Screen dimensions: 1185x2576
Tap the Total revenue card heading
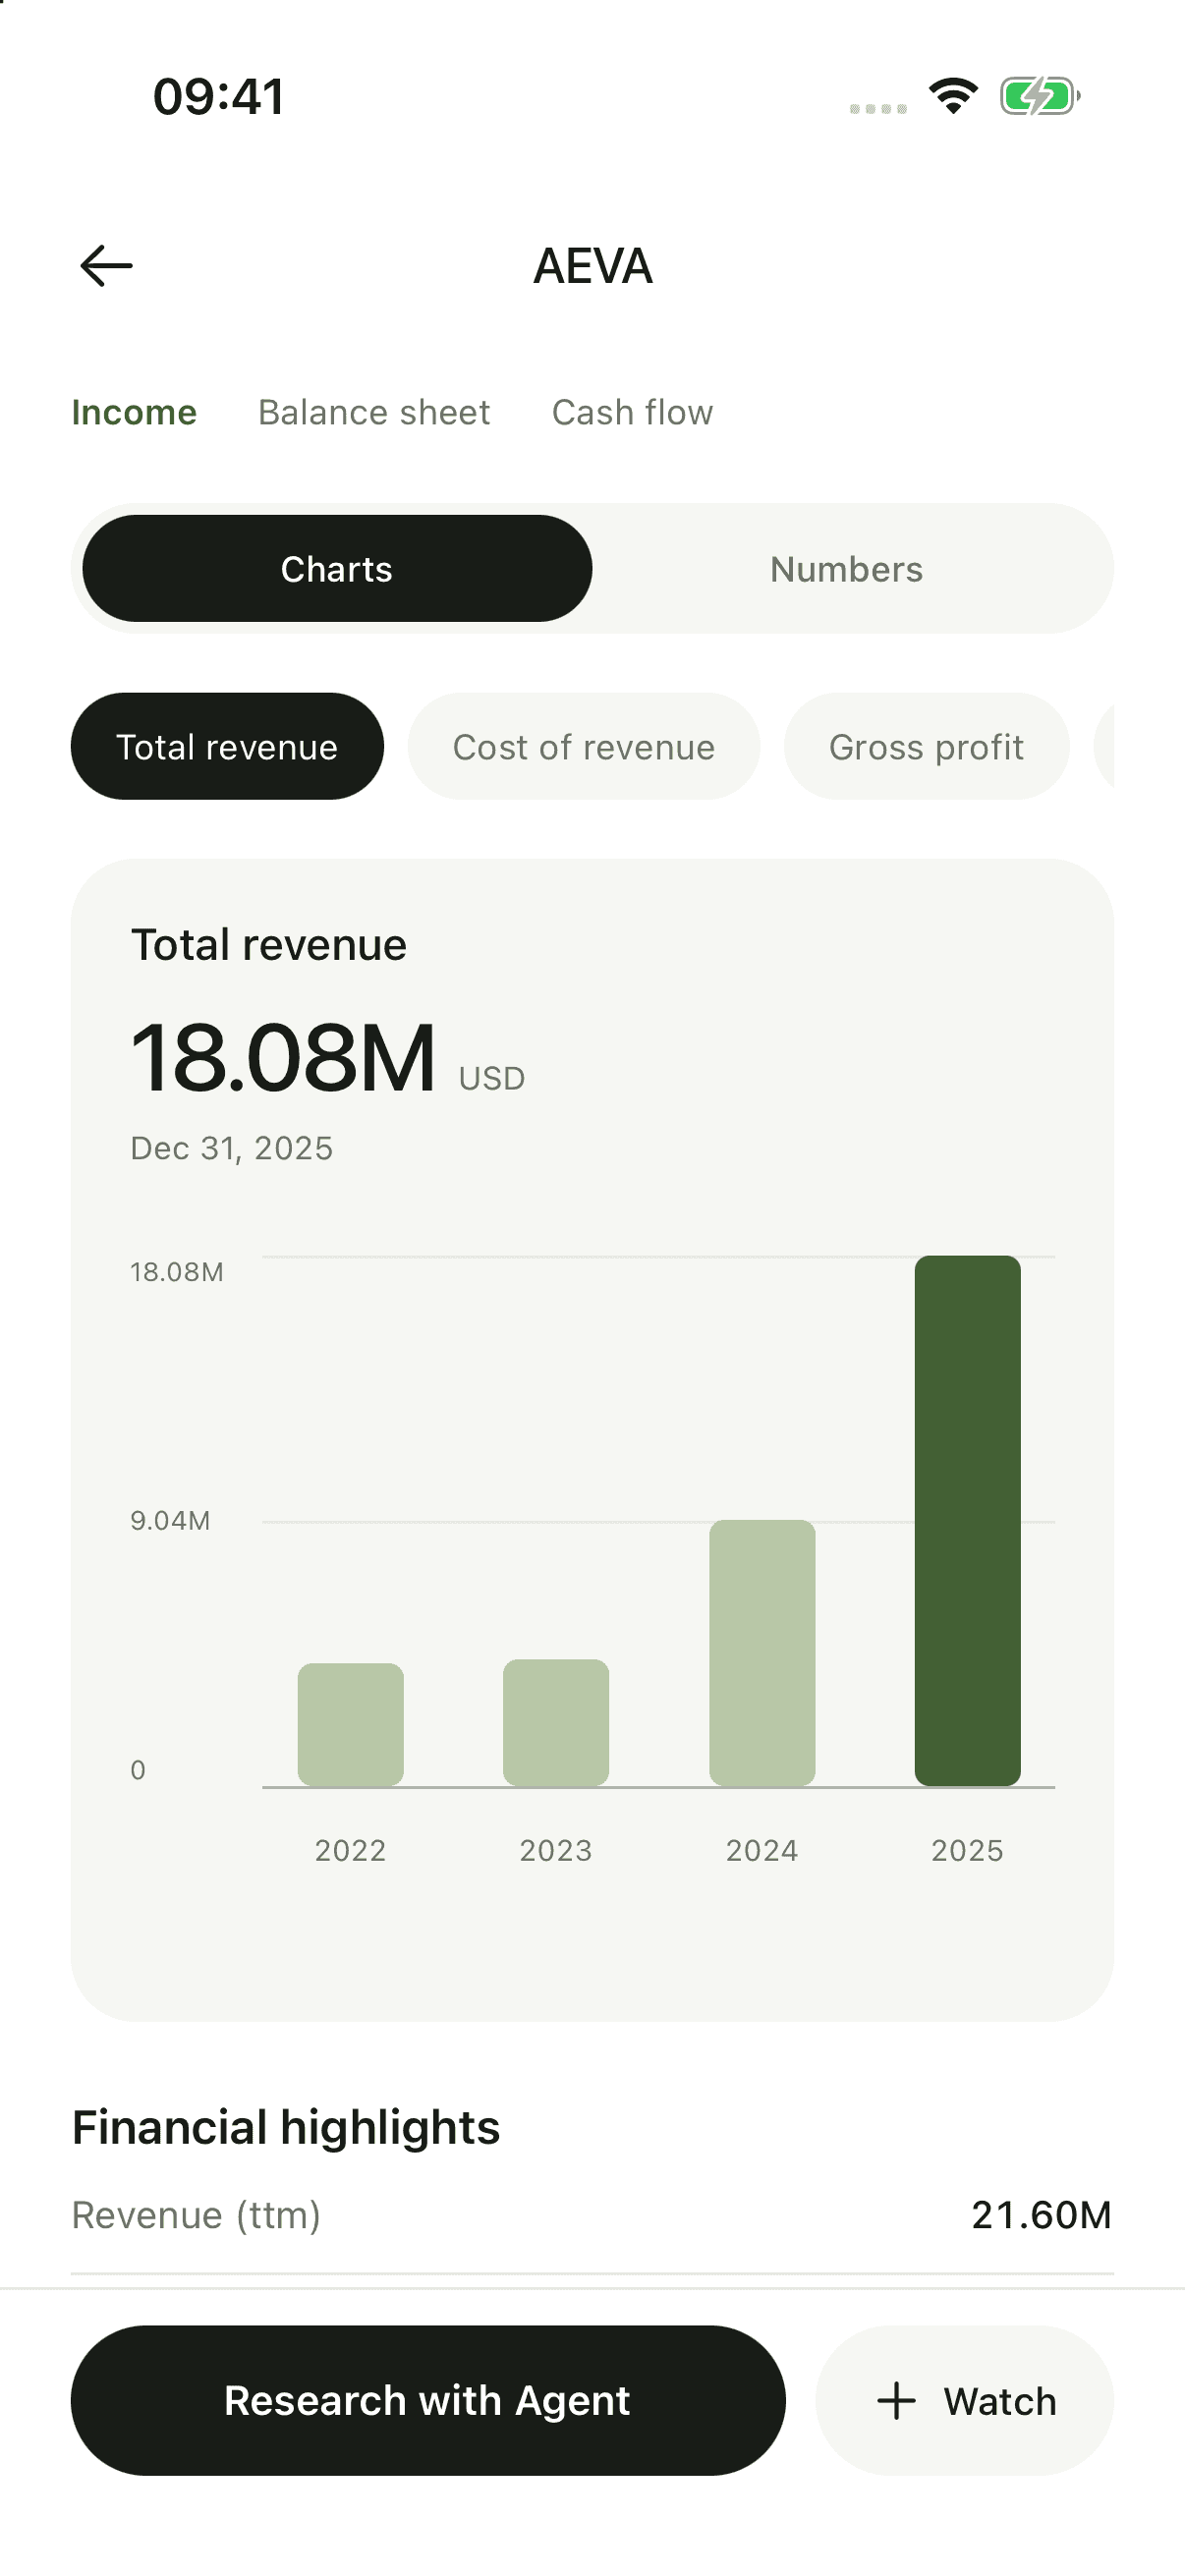point(269,945)
